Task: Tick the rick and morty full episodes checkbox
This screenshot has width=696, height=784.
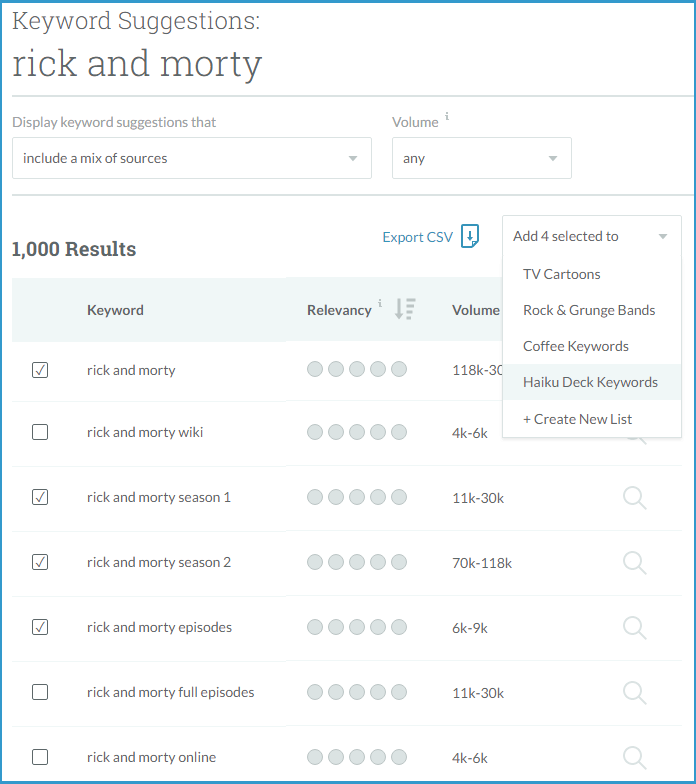Action: point(40,692)
